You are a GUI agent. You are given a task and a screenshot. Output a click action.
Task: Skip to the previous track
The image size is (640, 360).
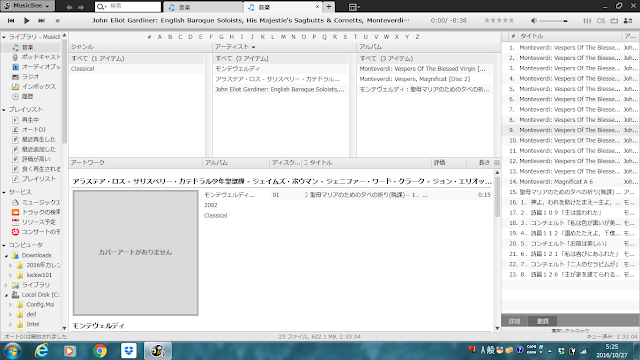[x=11, y=20]
